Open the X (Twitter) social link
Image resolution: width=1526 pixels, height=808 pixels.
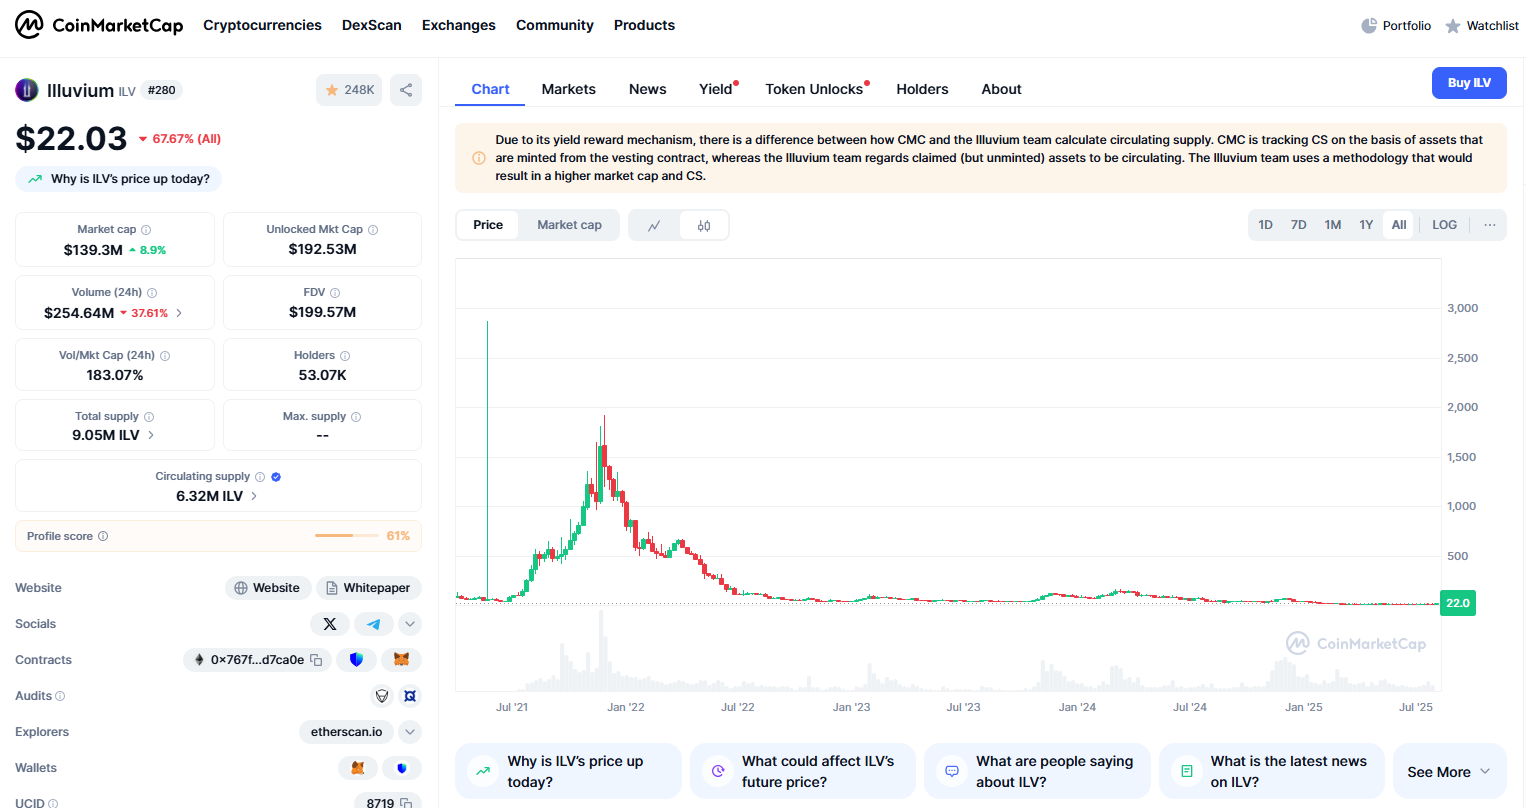point(330,624)
